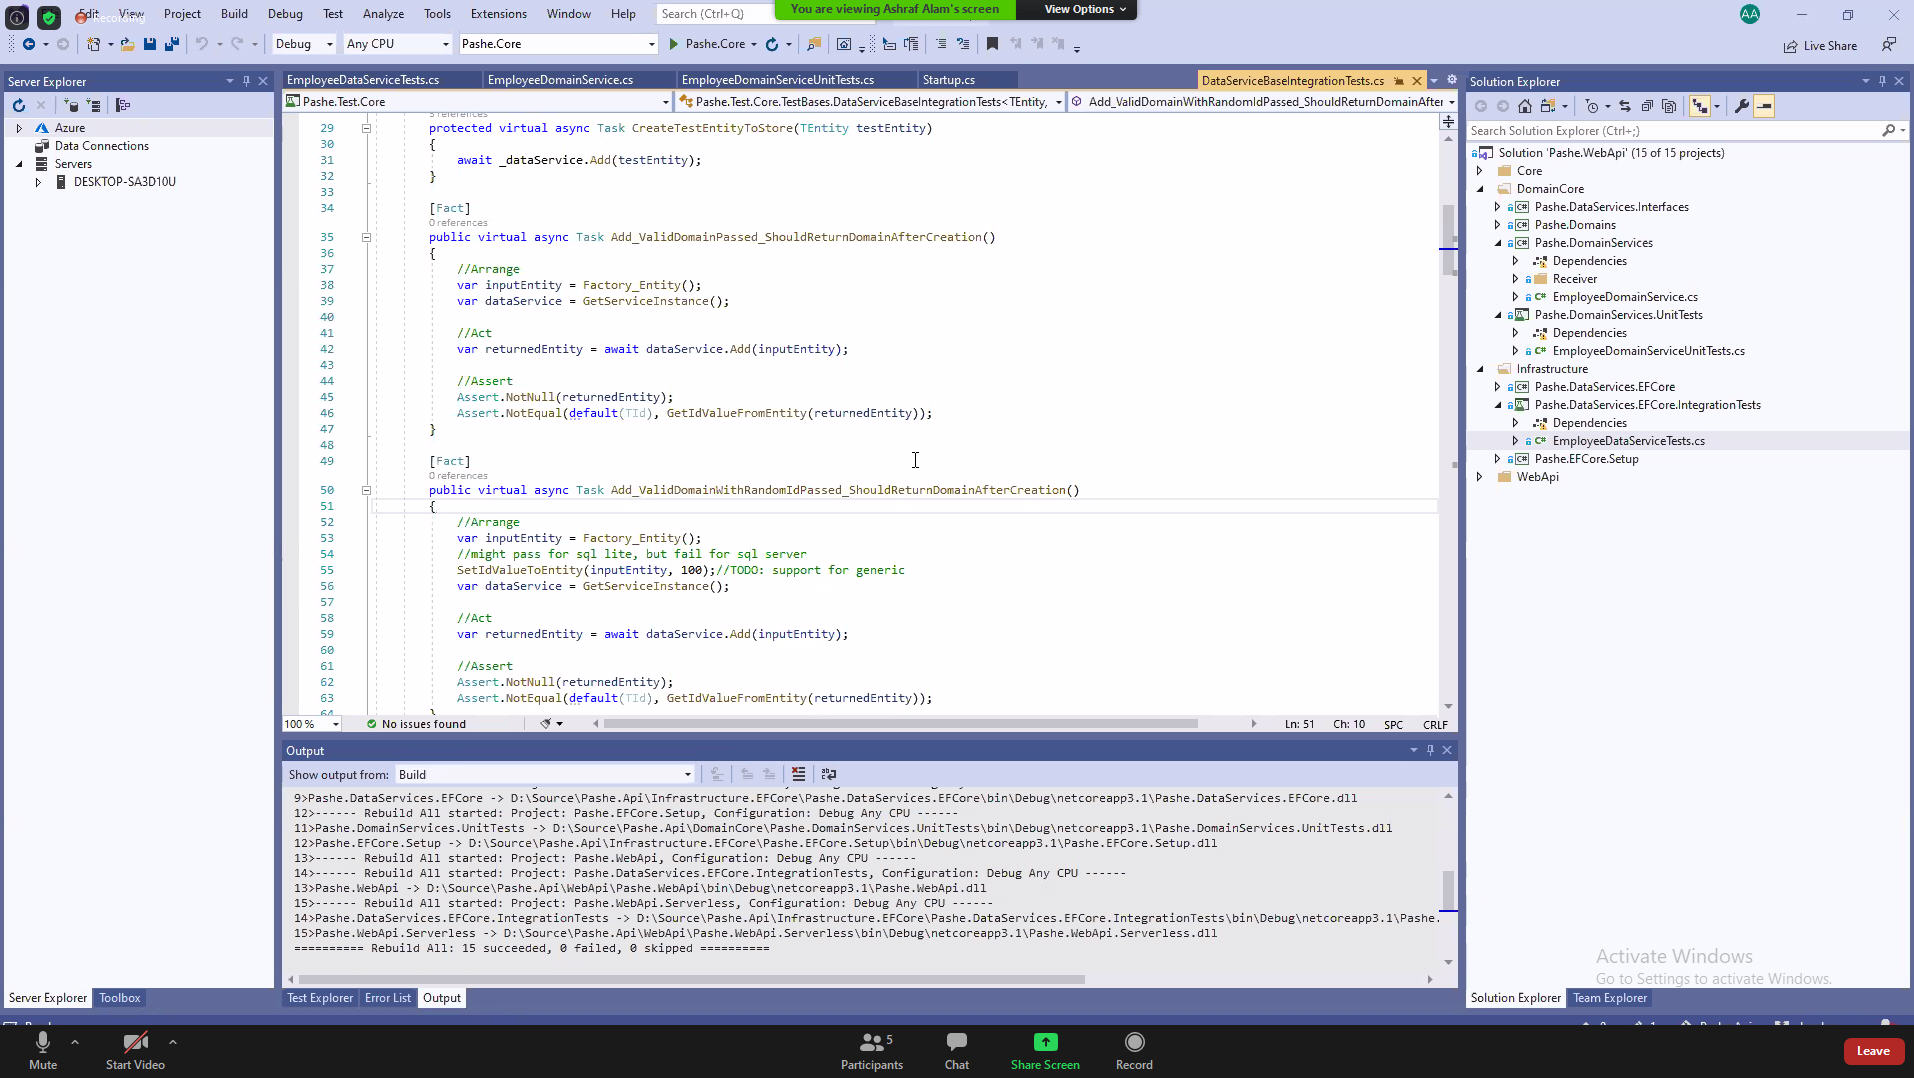Screen dimensions: 1914x1078
Task: Open the Zoom Chat icon
Action: (x=957, y=1051)
